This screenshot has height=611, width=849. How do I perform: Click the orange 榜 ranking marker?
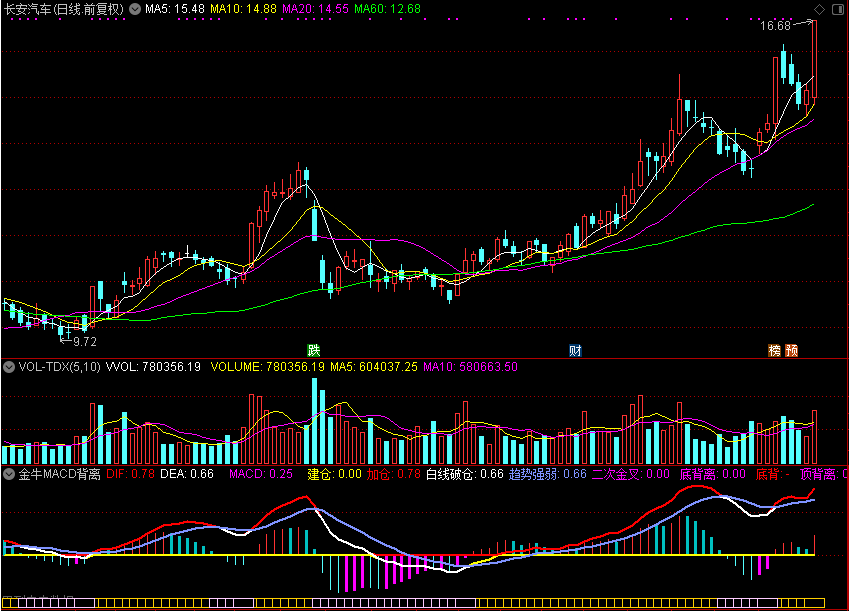pyautogui.click(x=775, y=350)
